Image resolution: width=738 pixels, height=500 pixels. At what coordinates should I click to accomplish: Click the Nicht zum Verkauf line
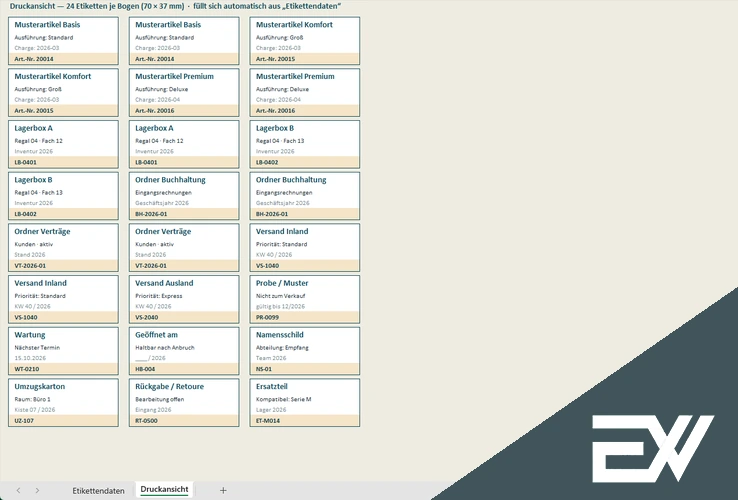pyautogui.click(x=281, y=296)
